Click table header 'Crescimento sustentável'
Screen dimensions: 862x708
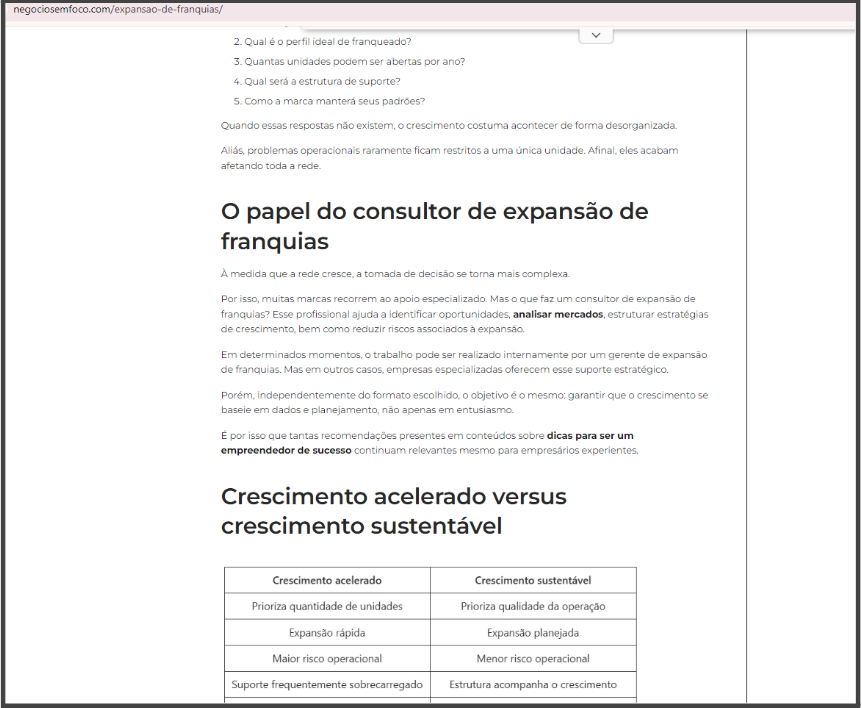533,580
